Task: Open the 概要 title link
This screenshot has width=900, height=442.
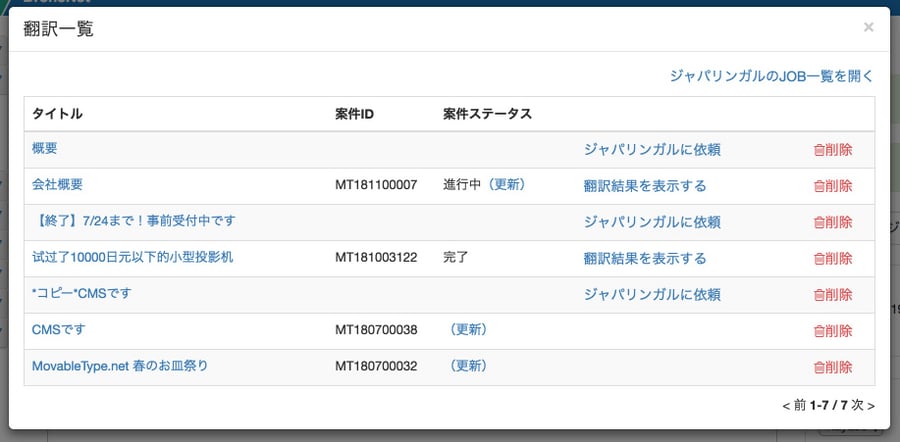Action: click(45, 148)
